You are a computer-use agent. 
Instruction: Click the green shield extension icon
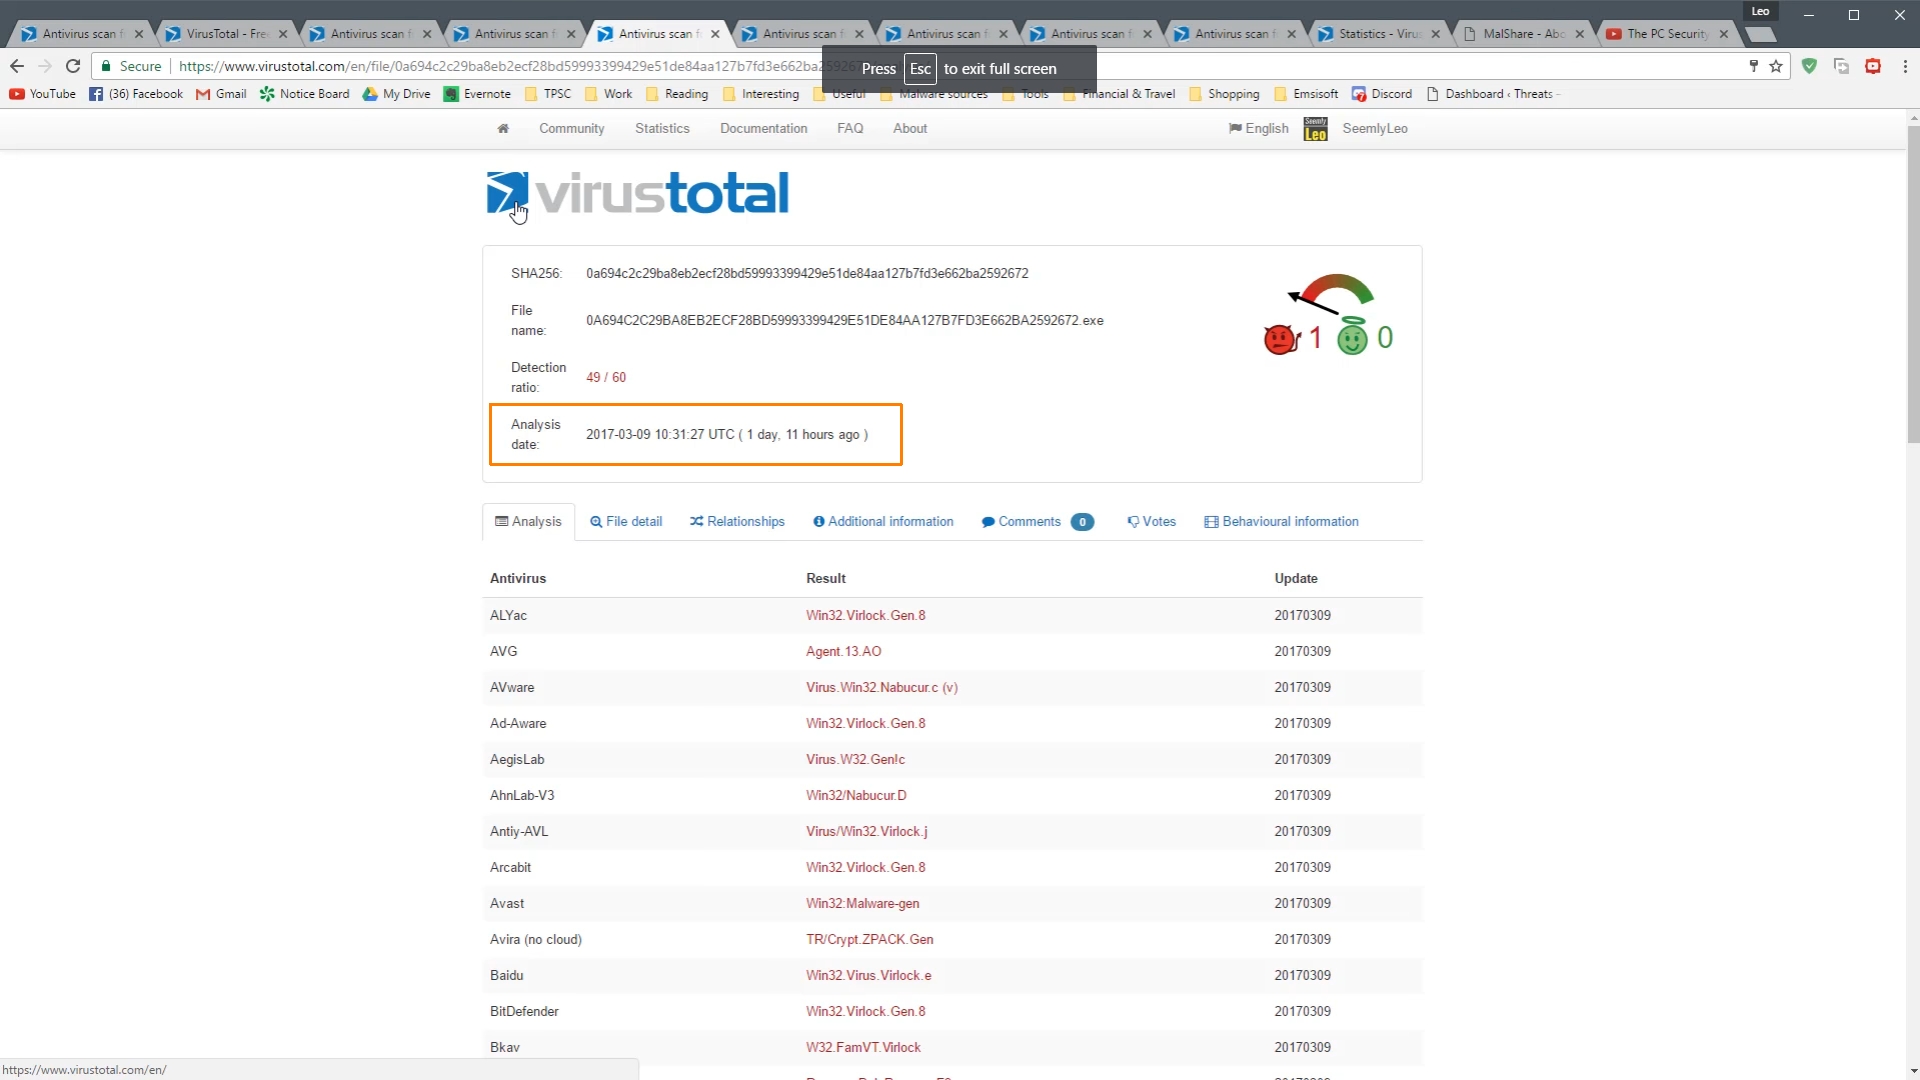coord(1809,66)
